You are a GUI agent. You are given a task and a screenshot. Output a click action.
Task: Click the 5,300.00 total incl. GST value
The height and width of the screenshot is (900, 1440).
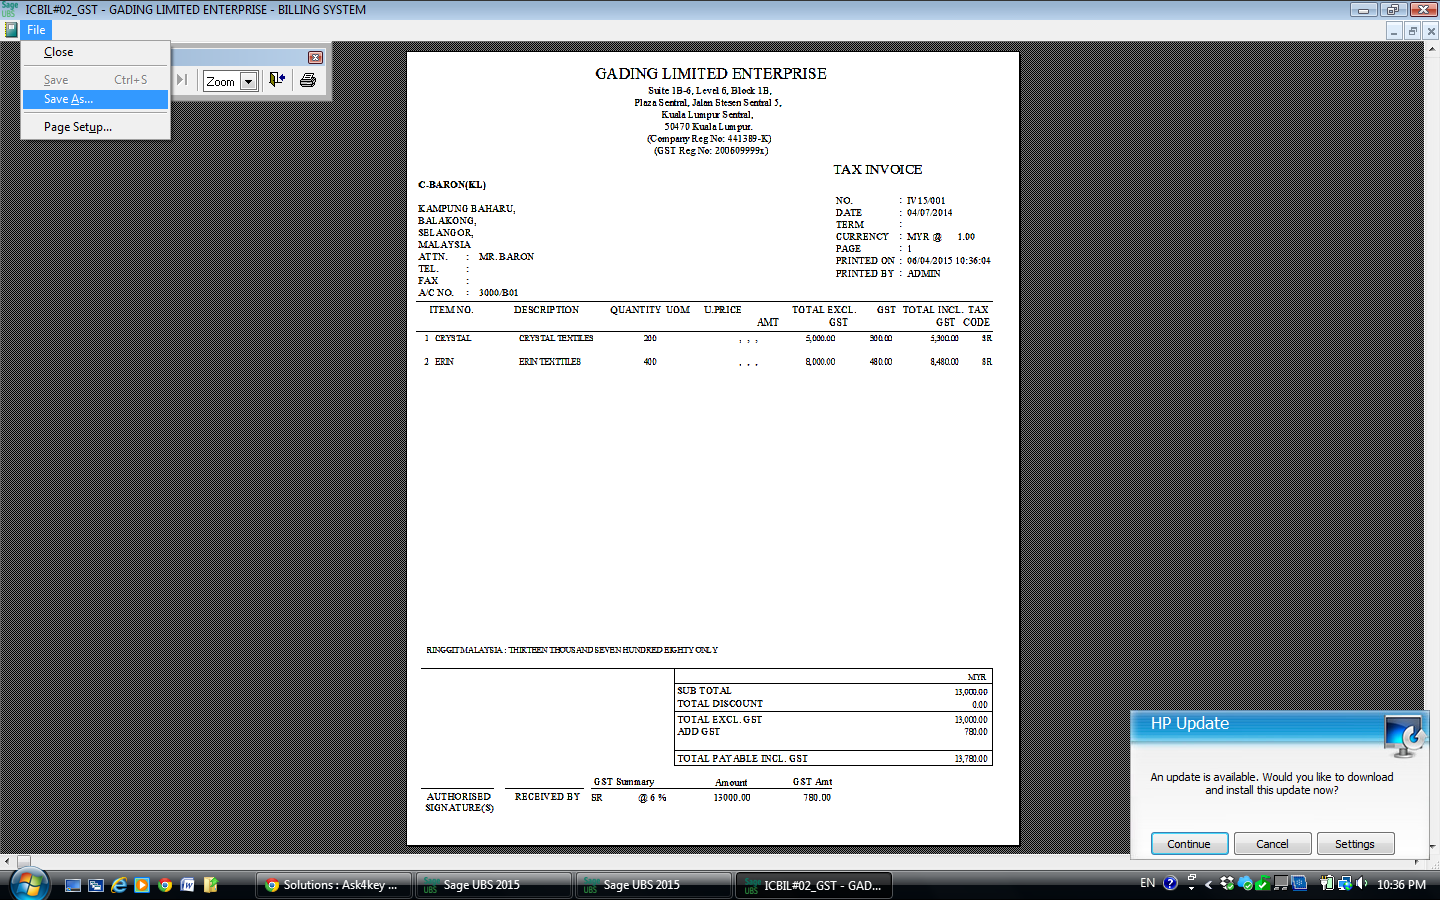click(945, 339)
